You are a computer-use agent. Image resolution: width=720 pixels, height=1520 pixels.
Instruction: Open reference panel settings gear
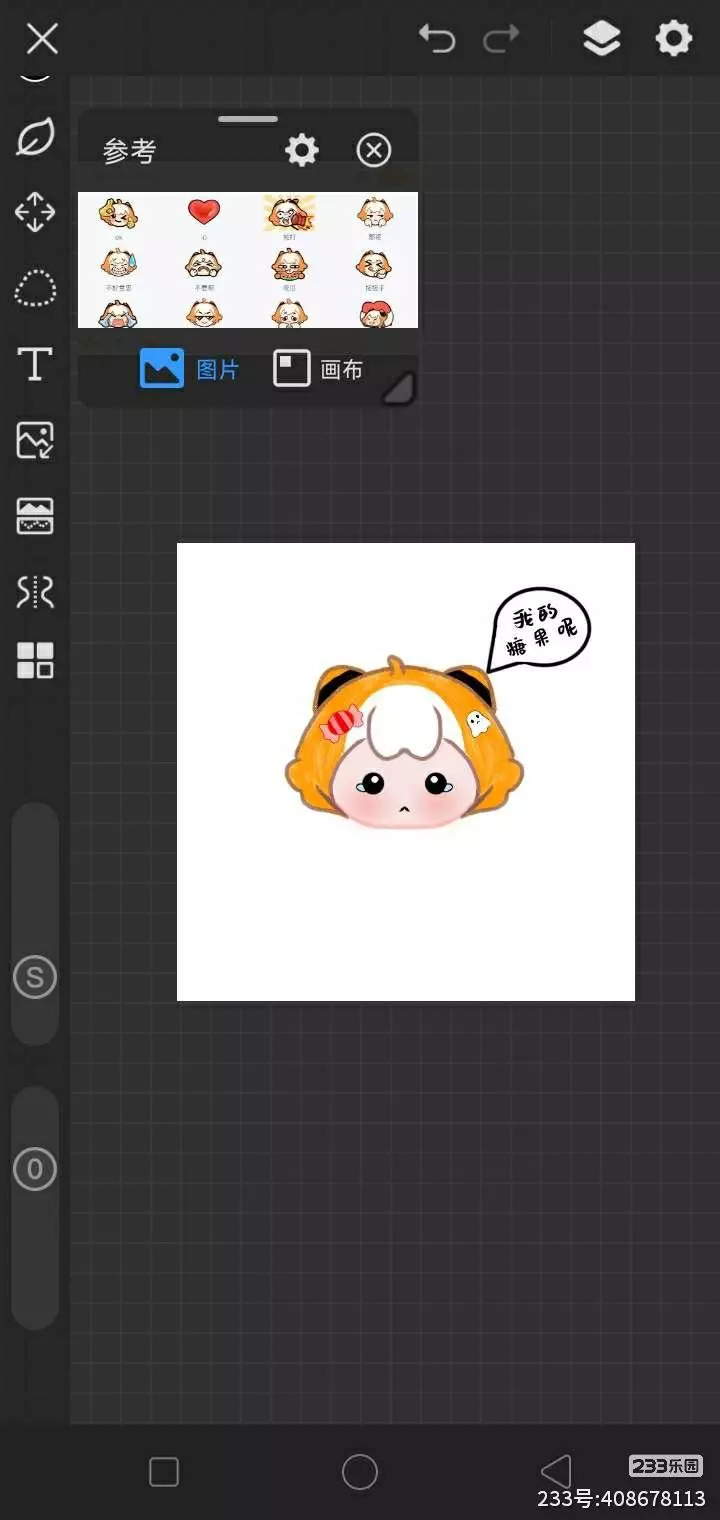tap(302, 151)
